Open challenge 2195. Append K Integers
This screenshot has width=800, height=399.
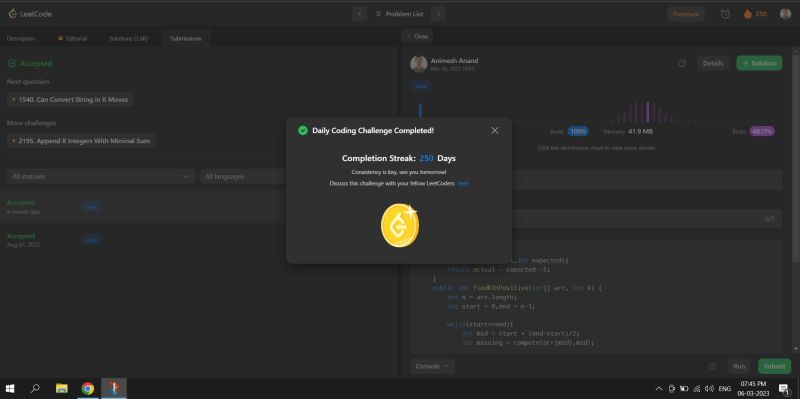point(81,141)
